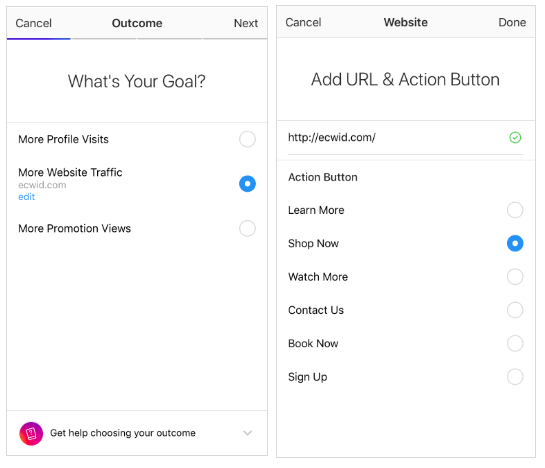Tap Done on the Website screen

512,22
